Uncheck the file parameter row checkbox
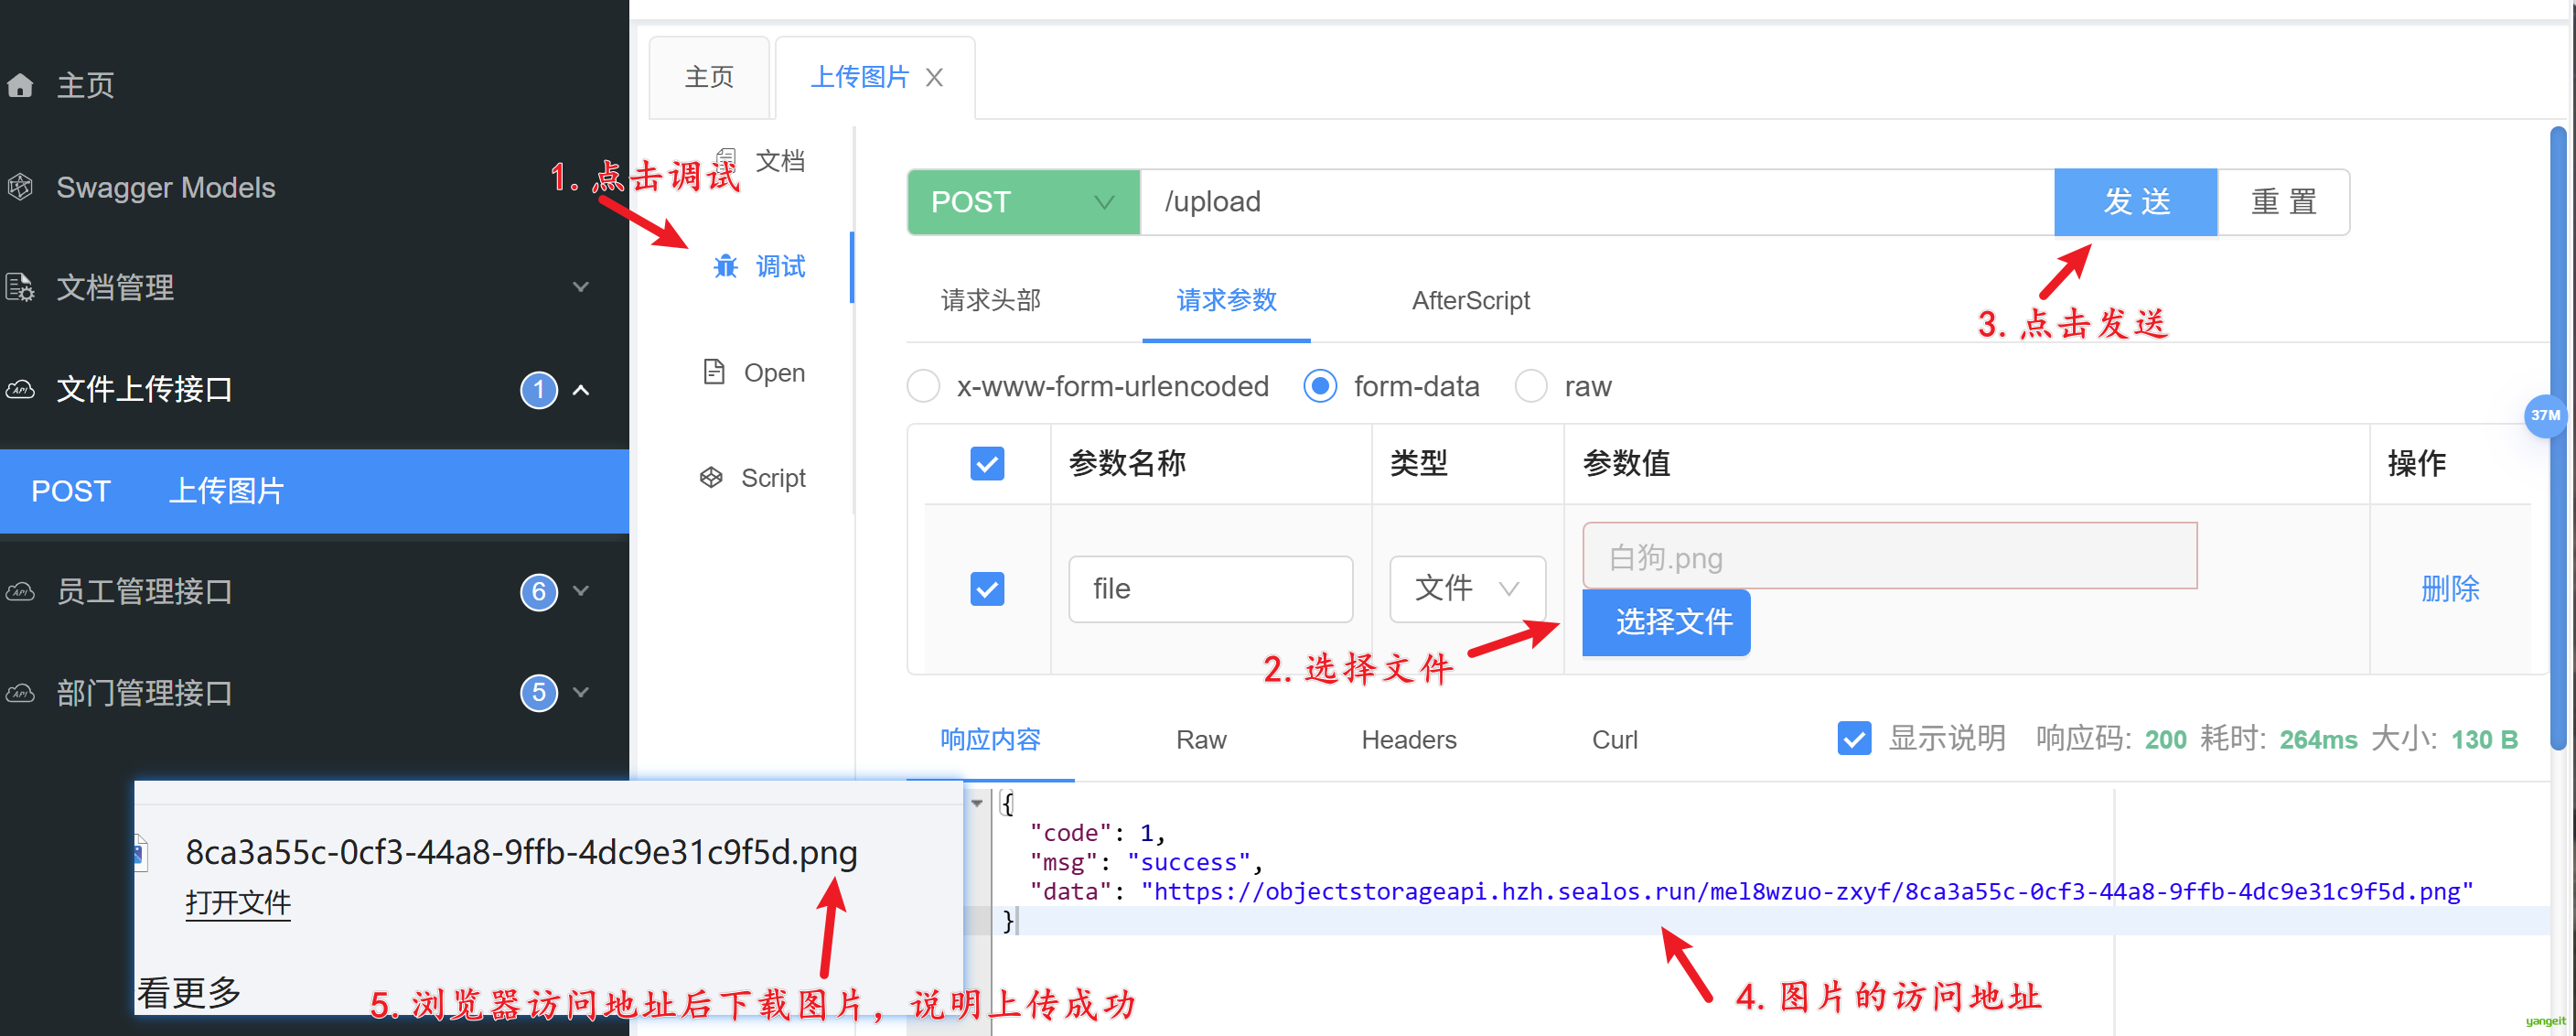This screenshot has width=2576, height=1036. (x=987, y=589)
